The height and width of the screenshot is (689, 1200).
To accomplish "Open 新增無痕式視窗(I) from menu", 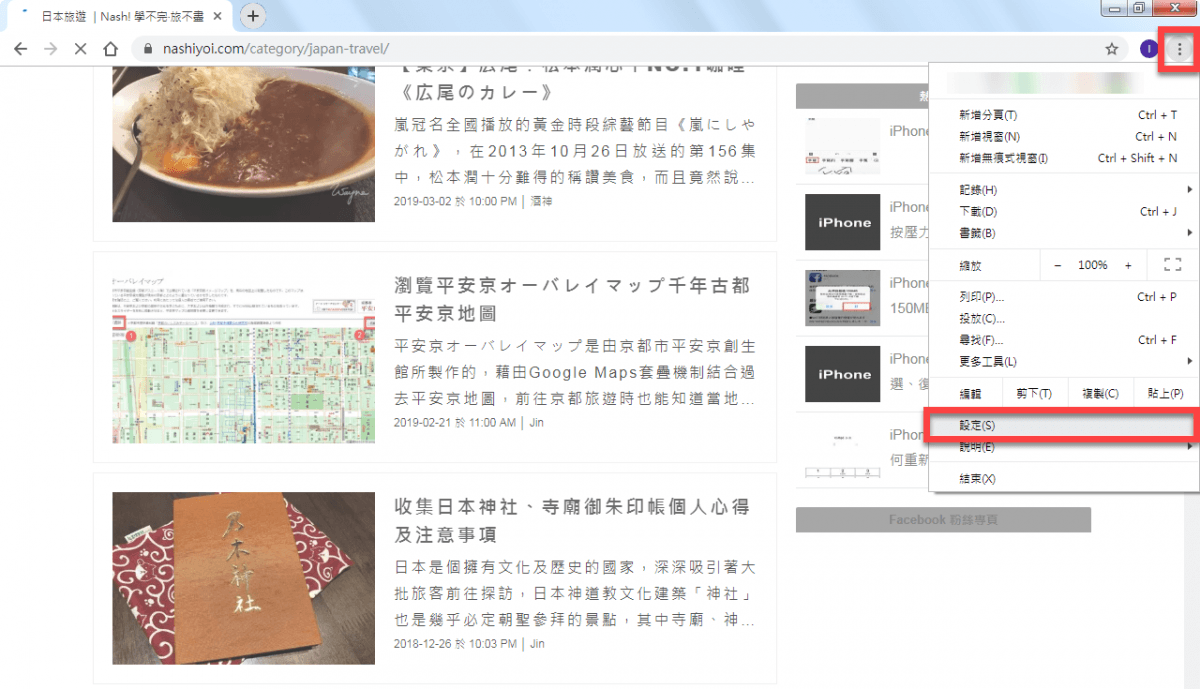I will [x=1064, y=158].
